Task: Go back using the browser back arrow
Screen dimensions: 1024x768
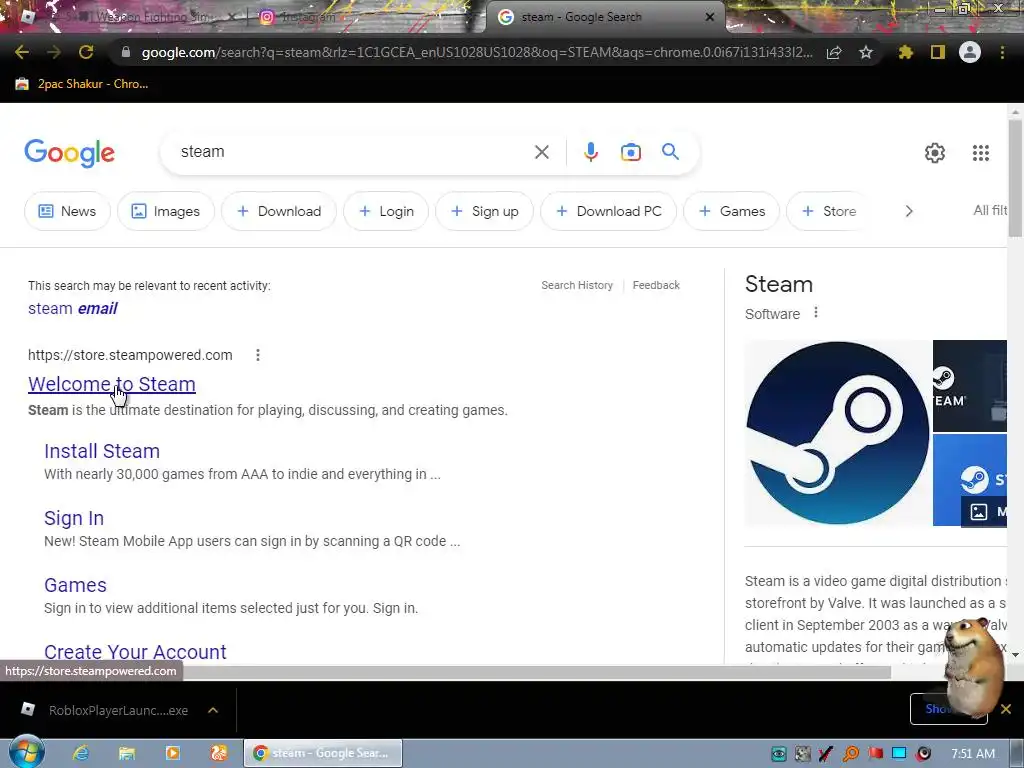Action: pos(22,52)
